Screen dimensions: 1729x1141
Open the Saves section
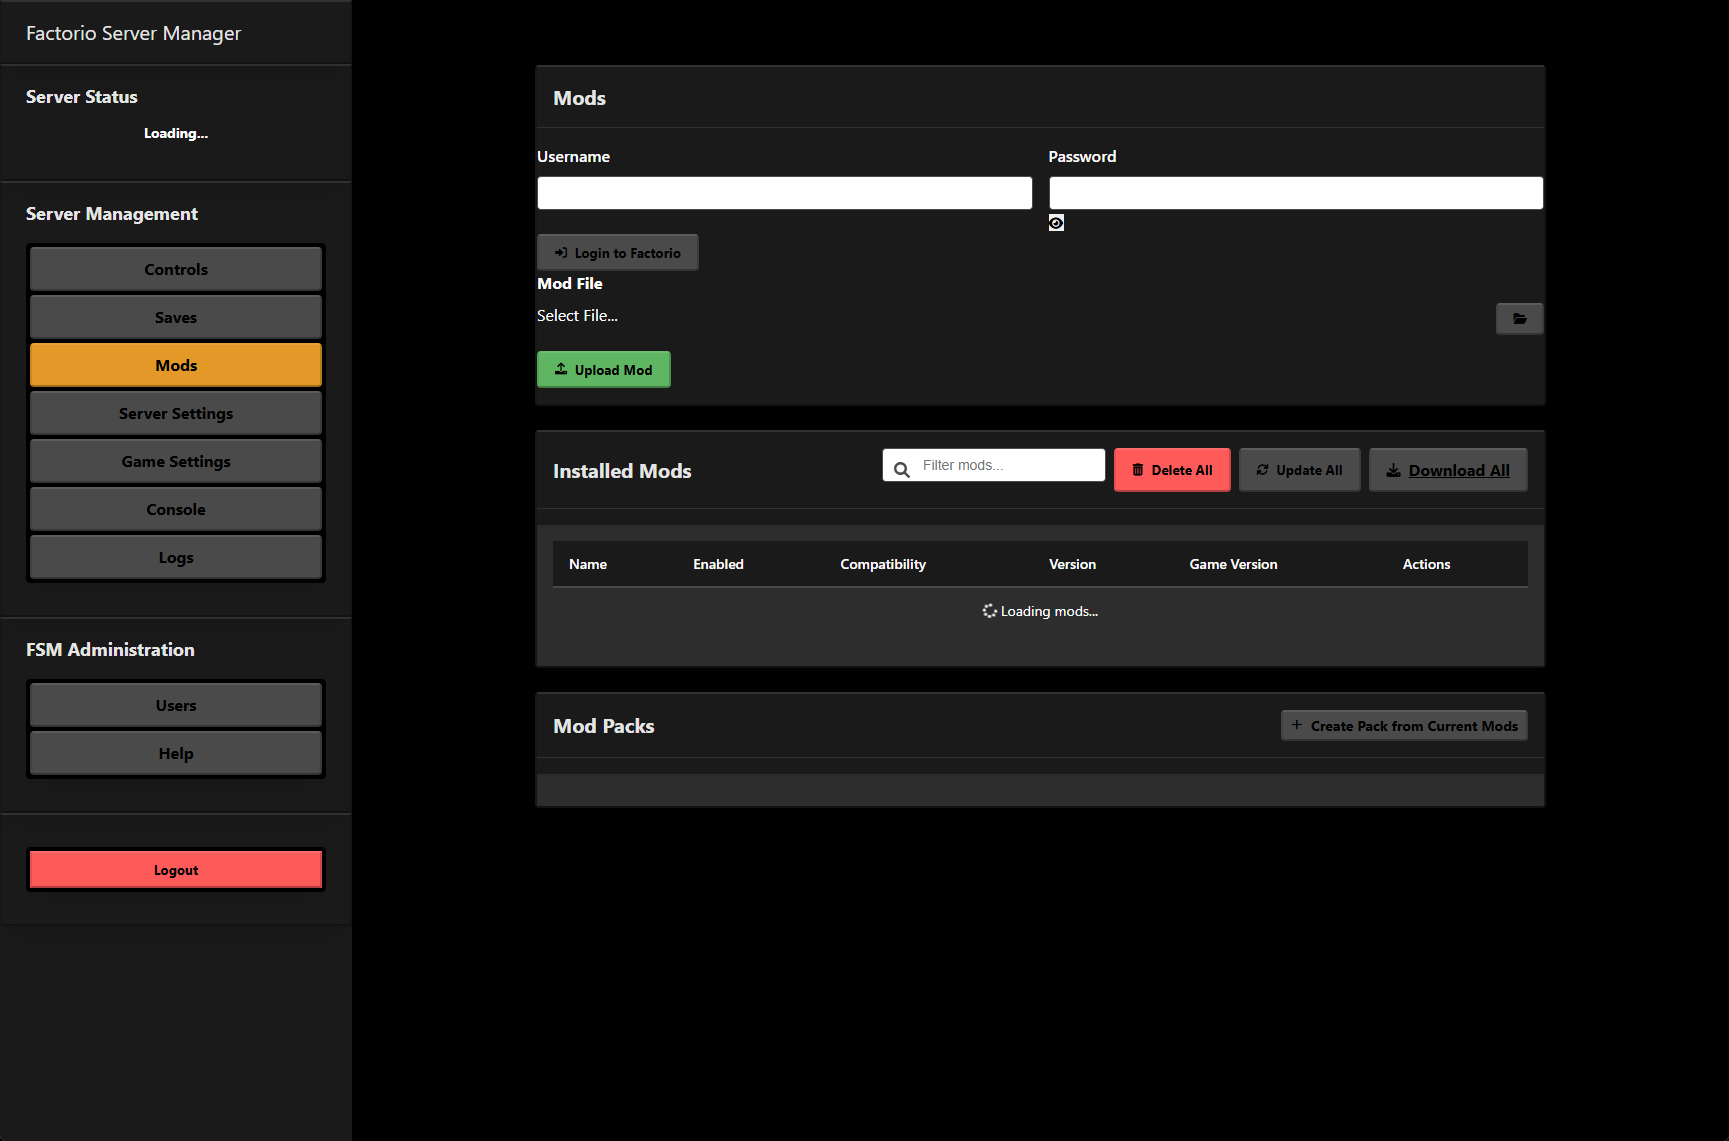(x=176, y=317)
